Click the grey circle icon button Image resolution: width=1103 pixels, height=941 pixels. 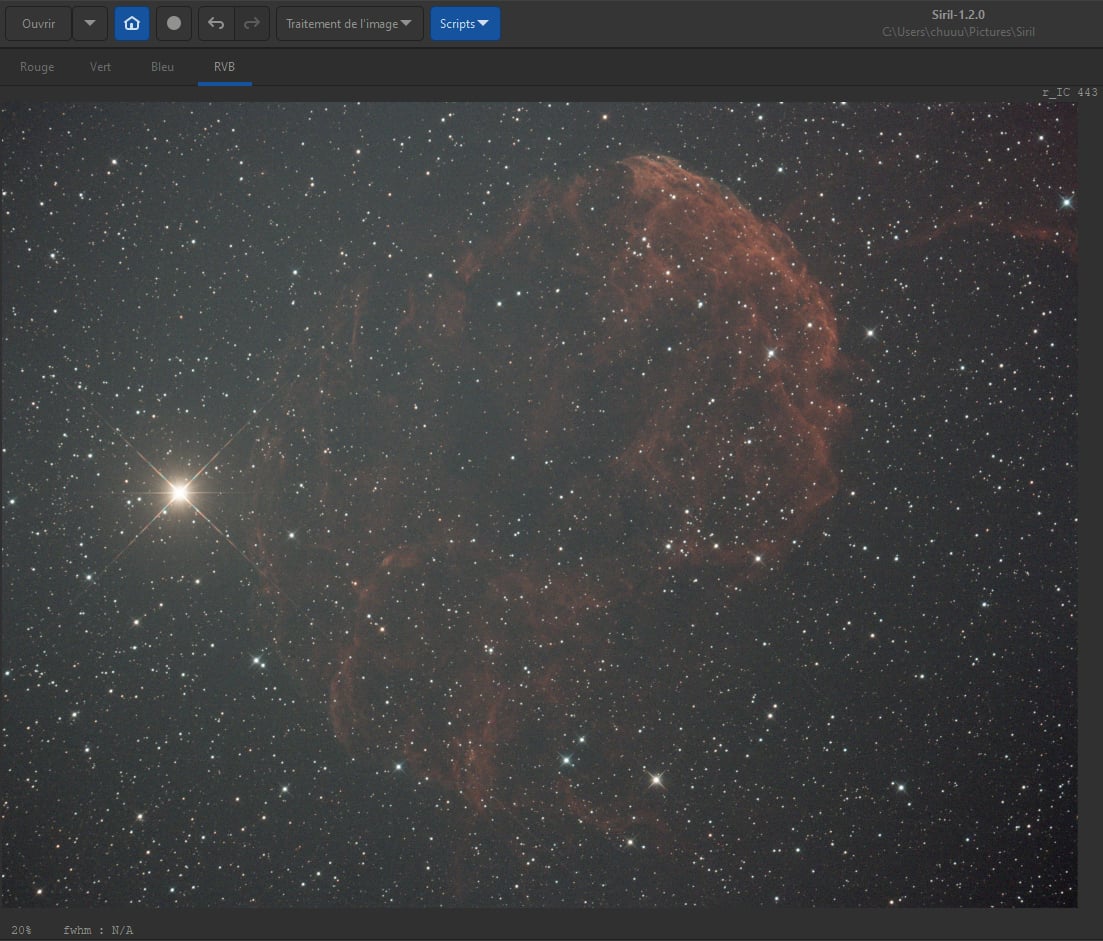(x=174, y=23)
